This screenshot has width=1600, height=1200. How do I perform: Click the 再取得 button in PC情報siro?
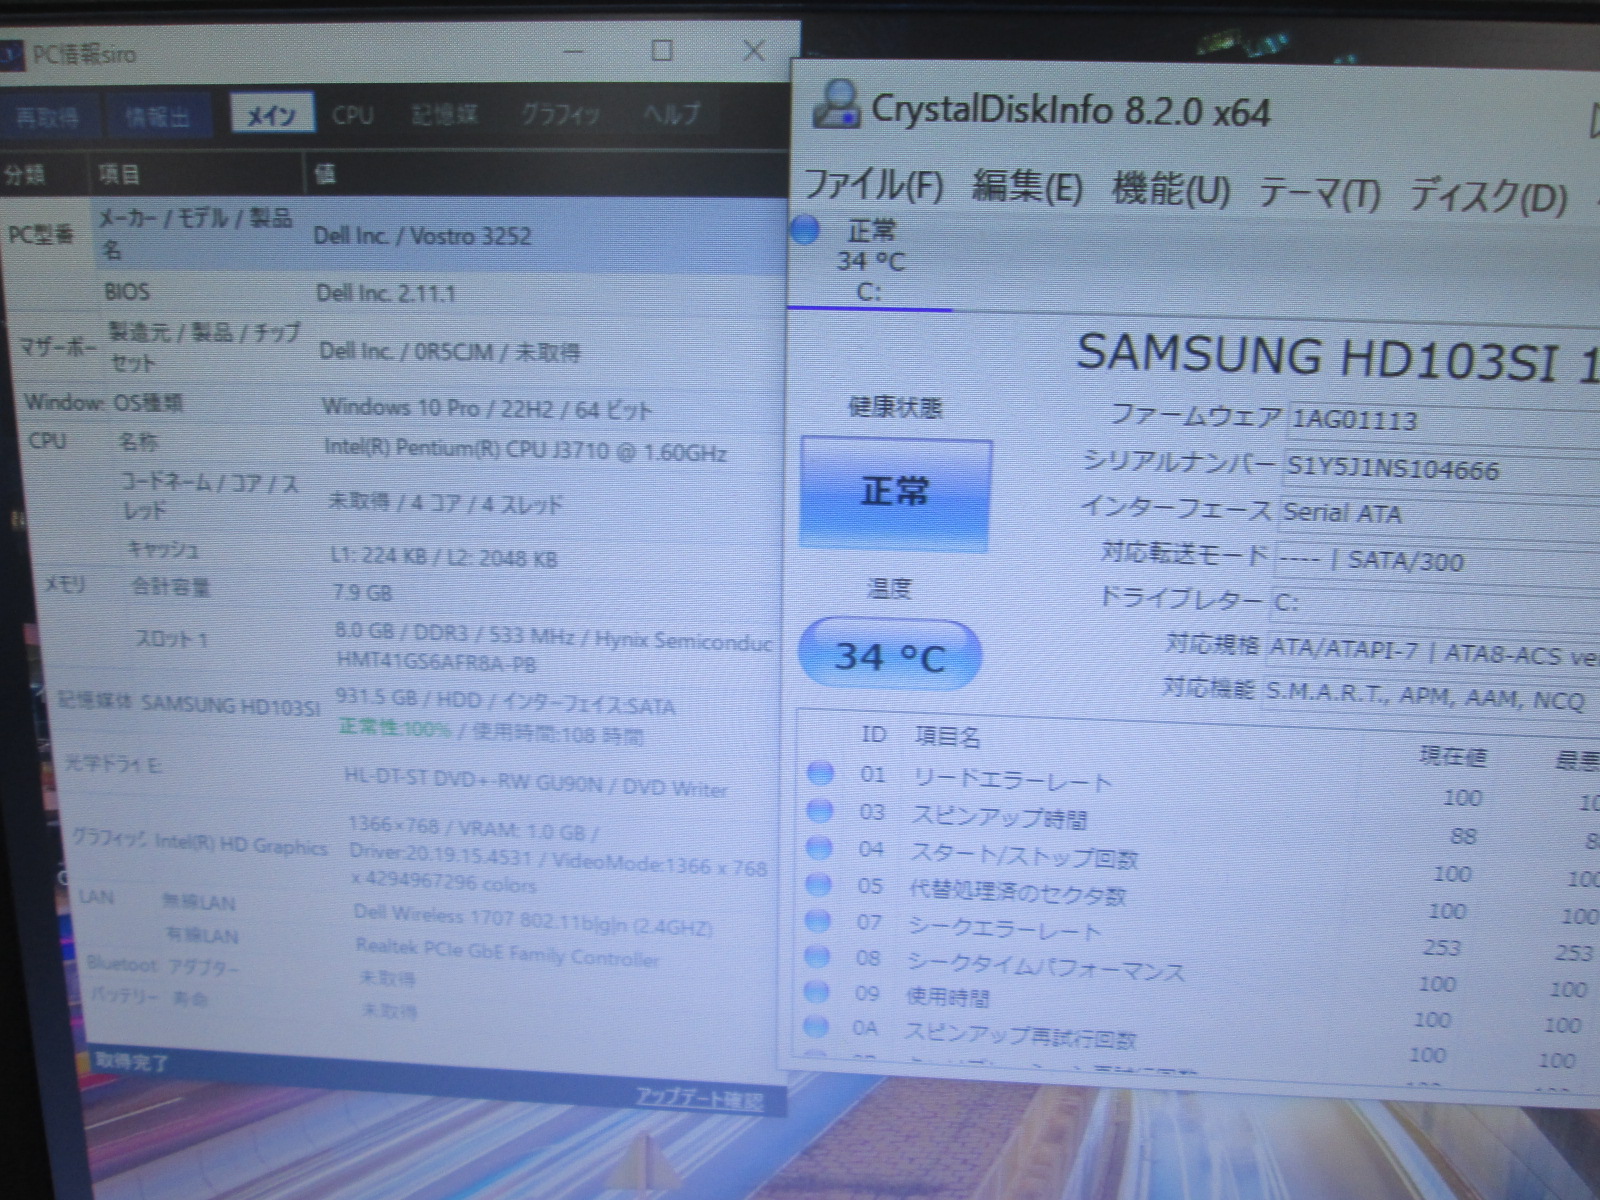tap(47, 116)
